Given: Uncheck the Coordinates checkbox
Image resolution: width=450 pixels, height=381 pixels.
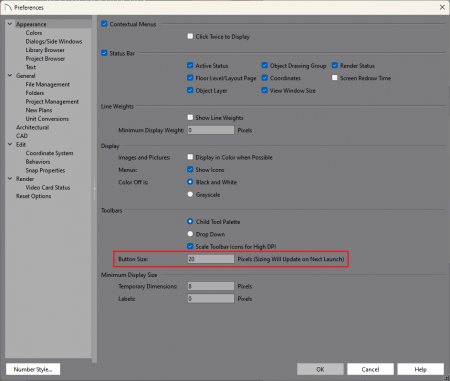Looking at the screenshot, I should (265, 78).
